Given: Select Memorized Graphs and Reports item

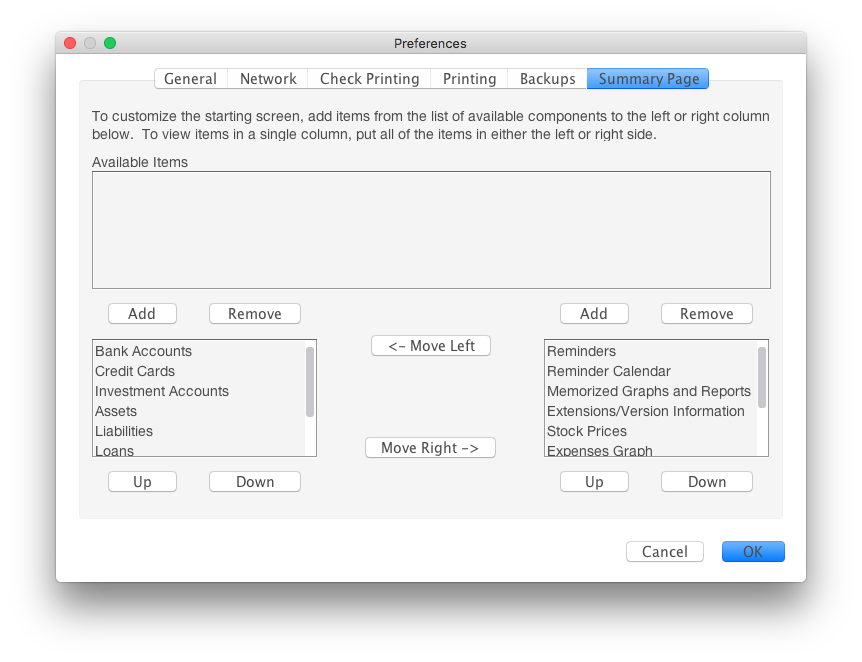Looking at the screenshot, I should point(651,391).
